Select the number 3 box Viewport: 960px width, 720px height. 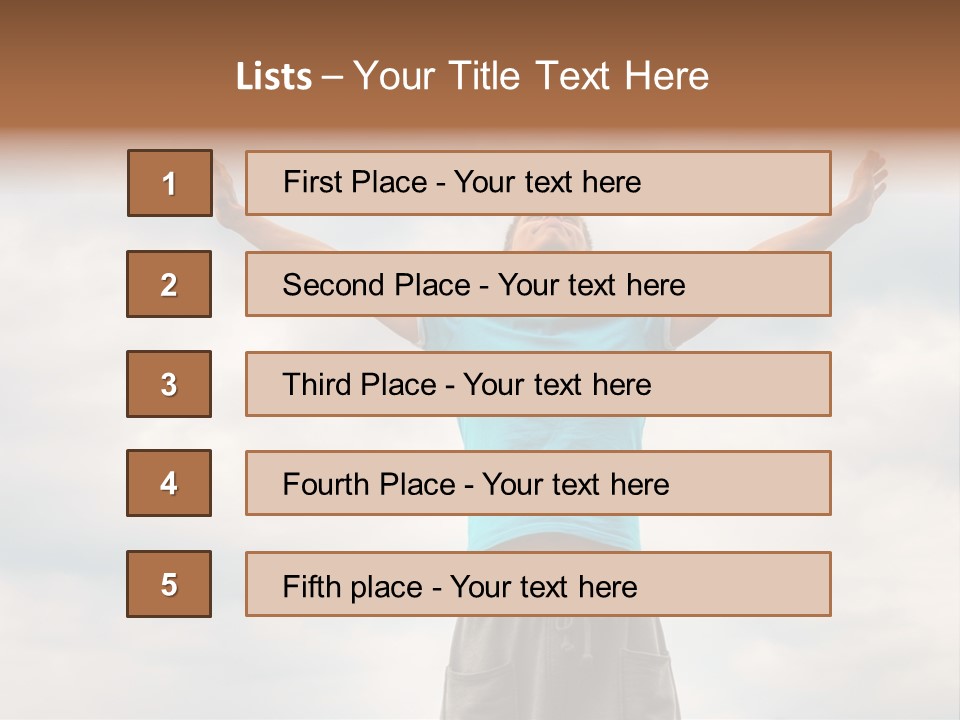click(x=169, y=384)
